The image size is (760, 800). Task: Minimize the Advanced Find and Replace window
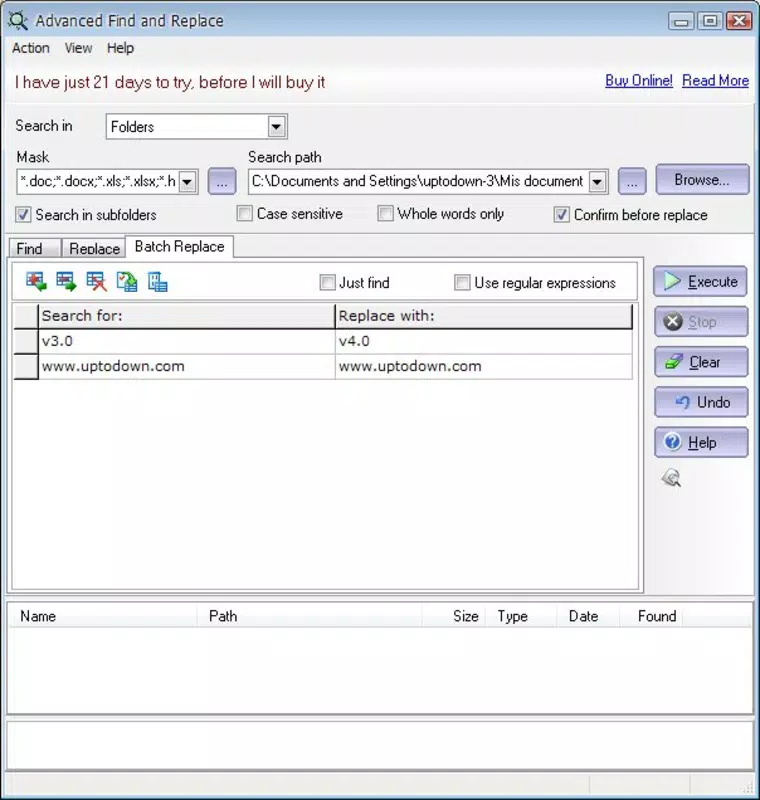[x=681, y=21]
